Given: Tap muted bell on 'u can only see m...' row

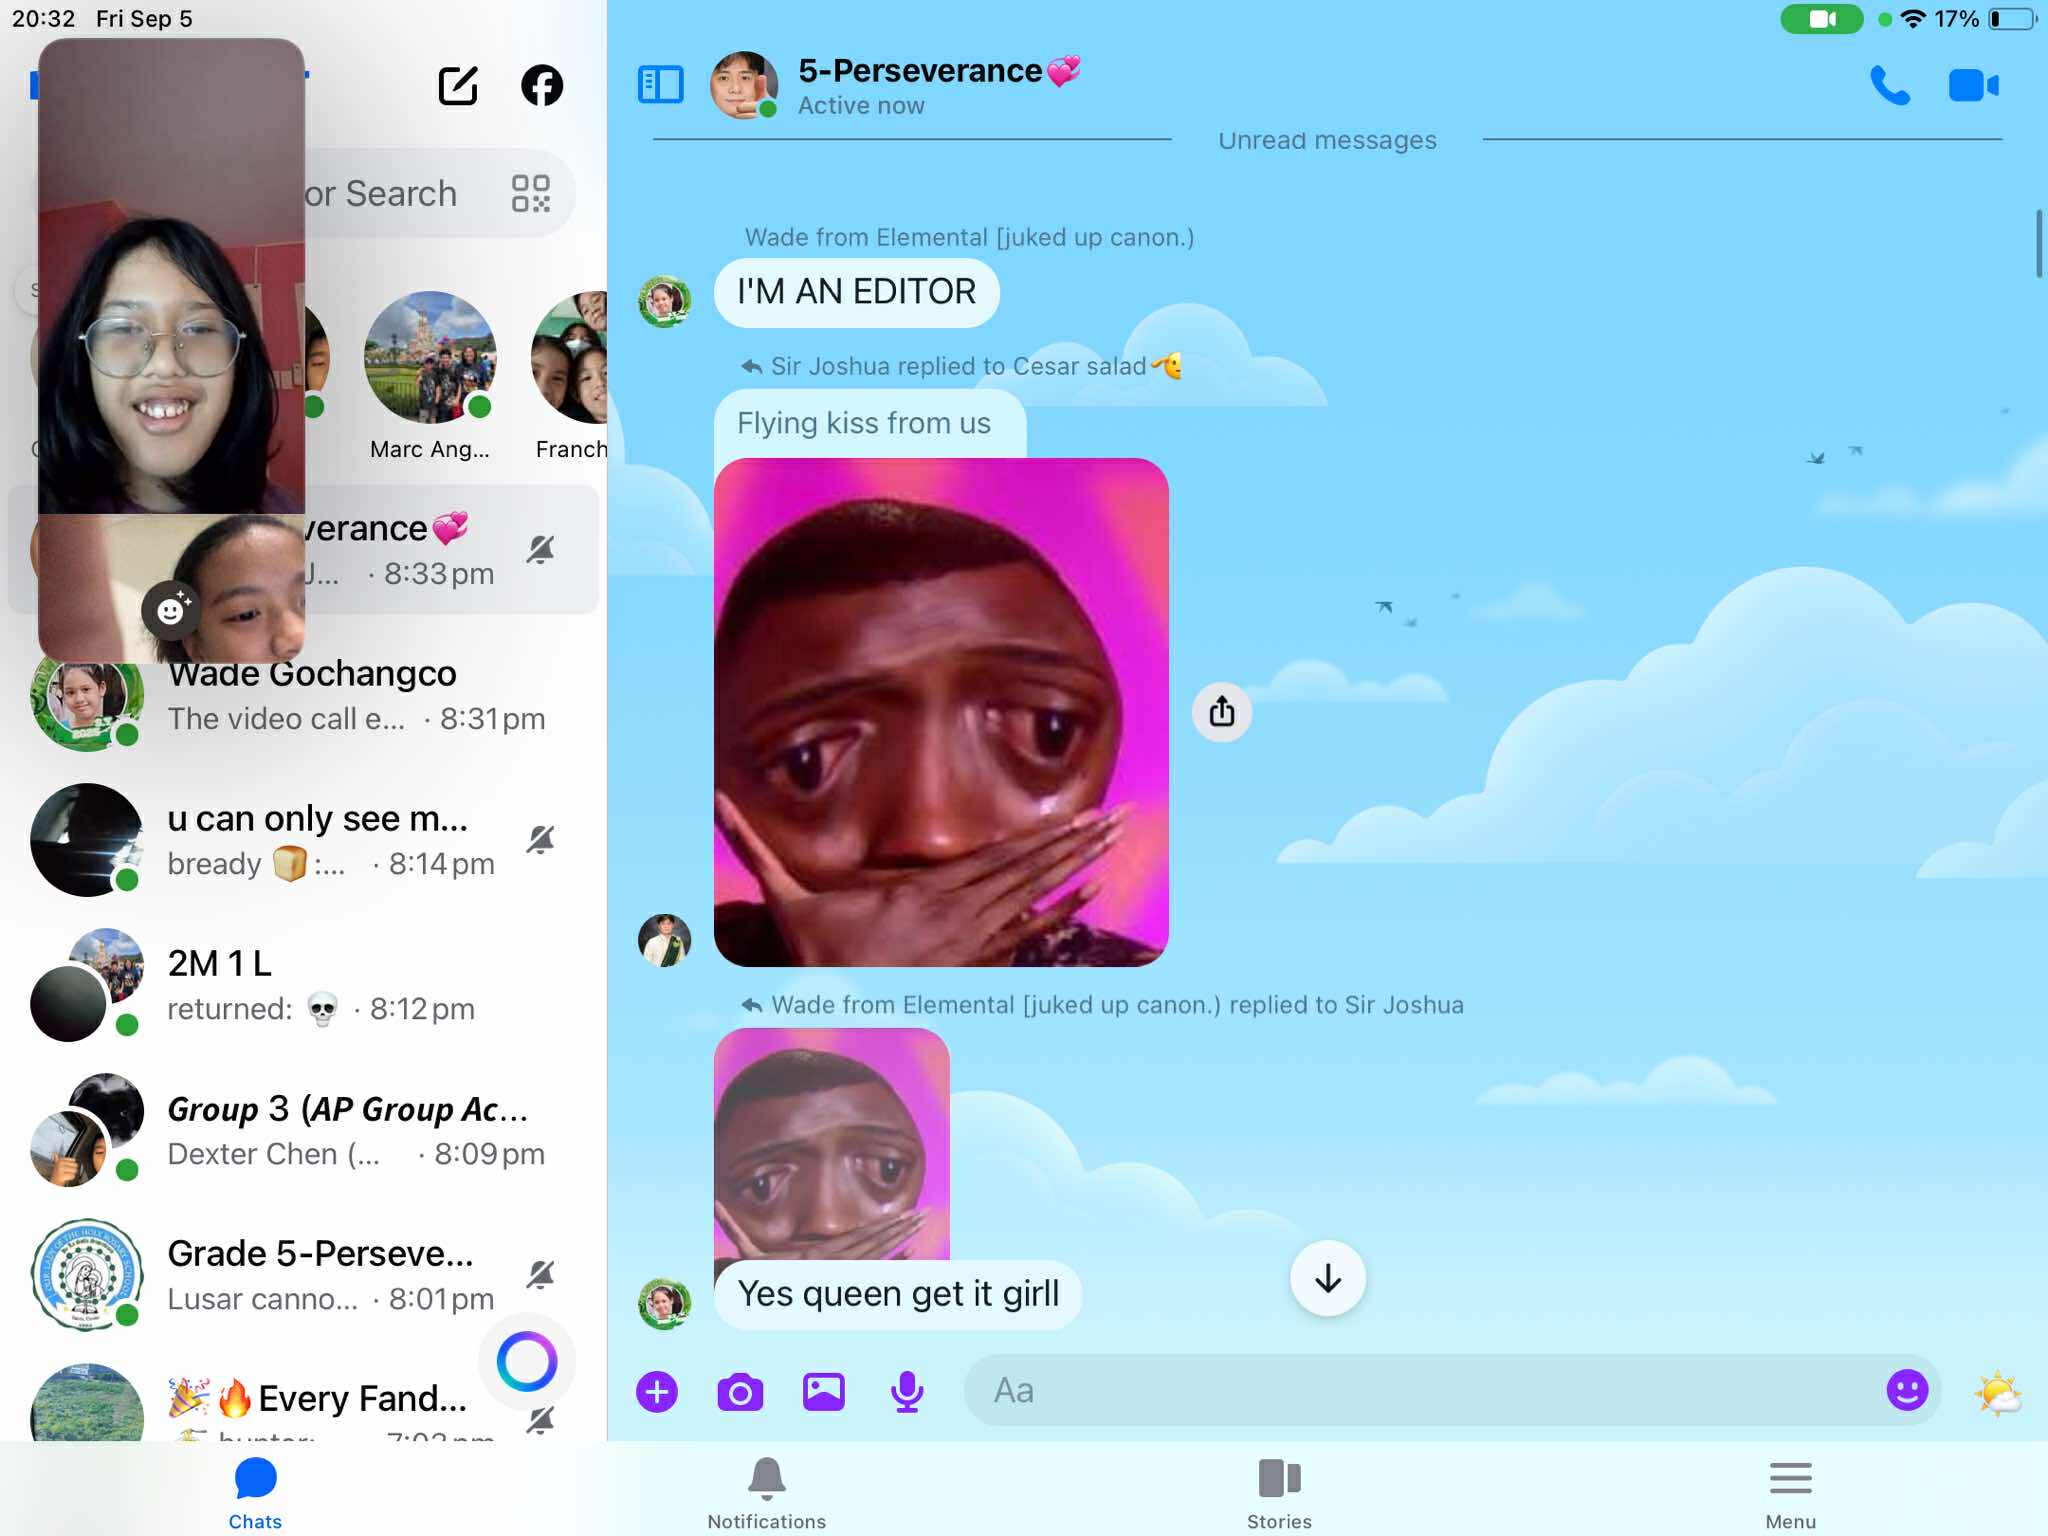Looking at the screenshot, I should tap(541, 839).
